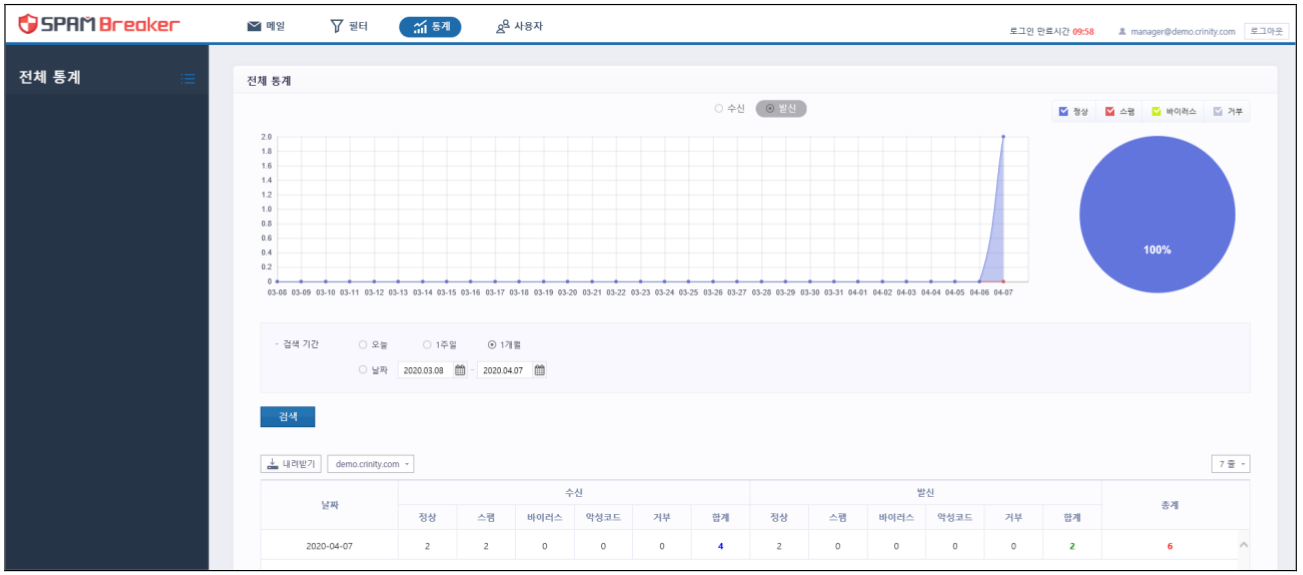
Task: Open the 사용자 (User) menu
Action: click(519, 26)
